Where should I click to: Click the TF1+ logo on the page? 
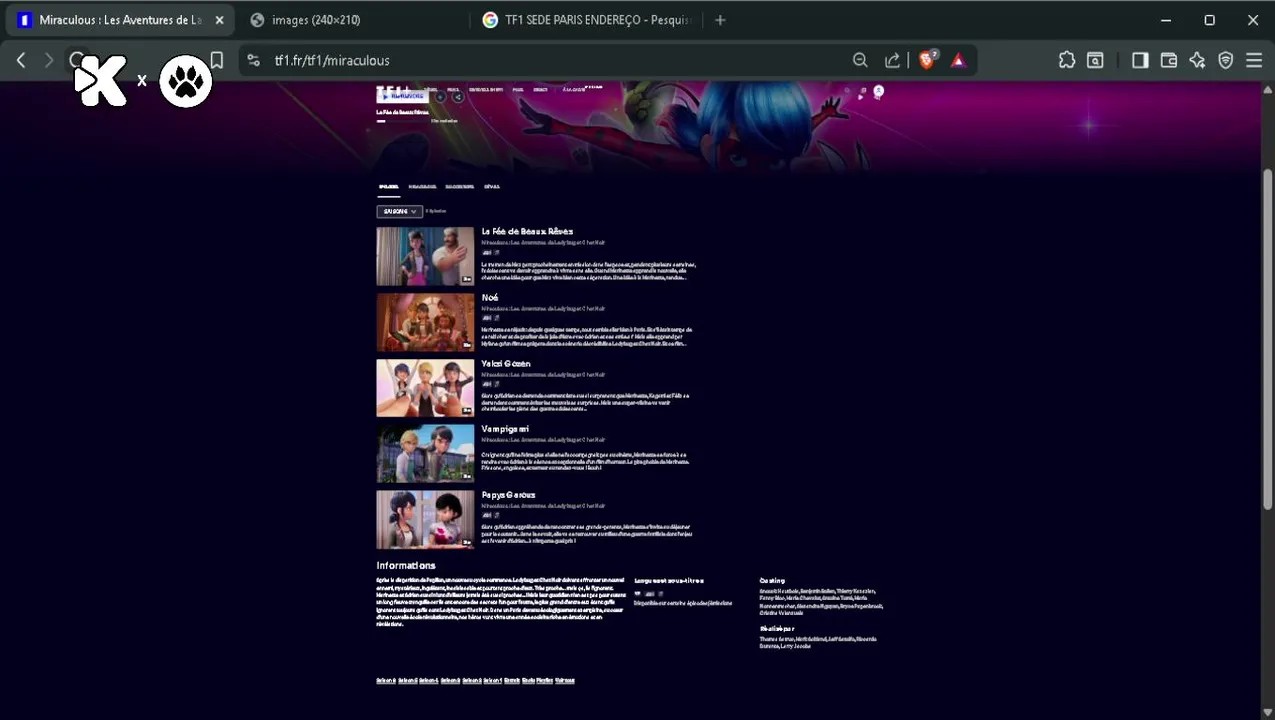tap(394, 89)
